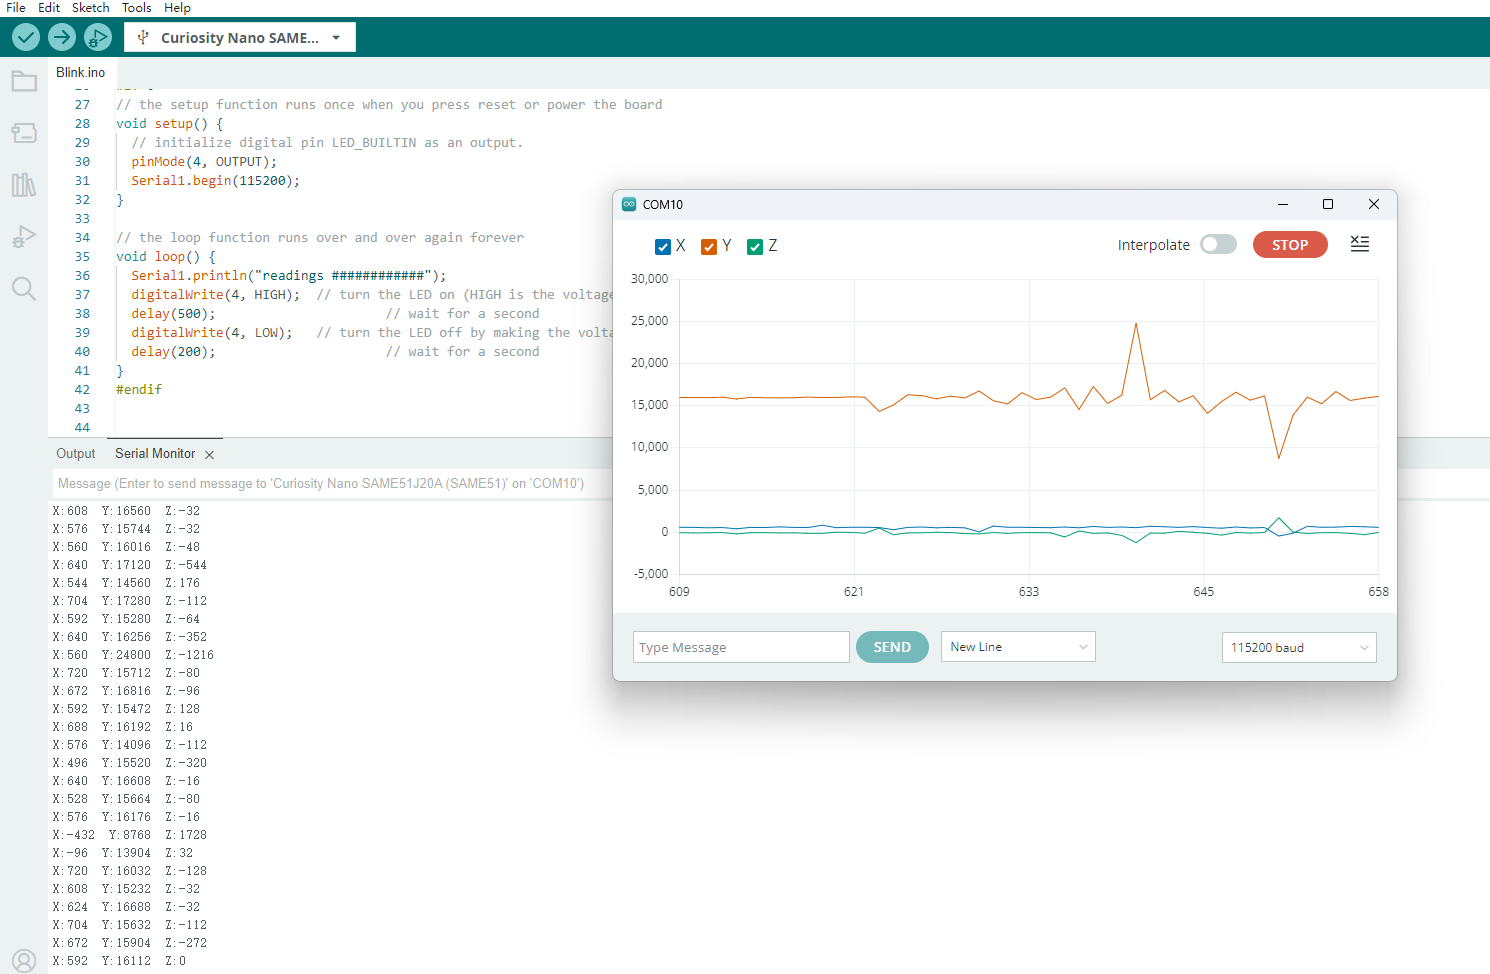Click the COM10 window Arduino icon
1490x974 pixels.
629,204
